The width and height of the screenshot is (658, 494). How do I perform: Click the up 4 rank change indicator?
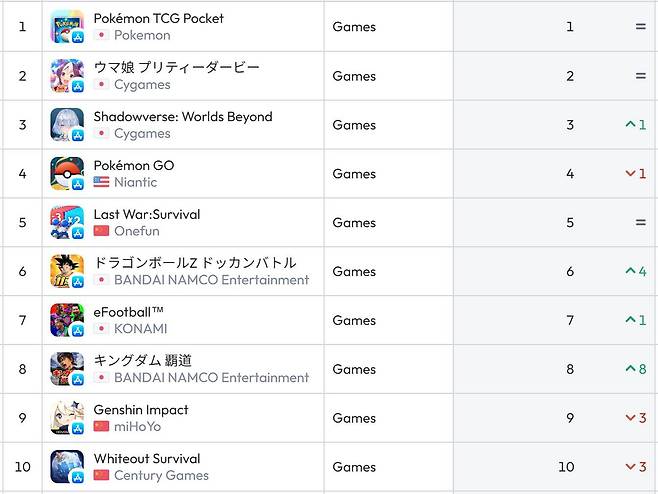635,272
